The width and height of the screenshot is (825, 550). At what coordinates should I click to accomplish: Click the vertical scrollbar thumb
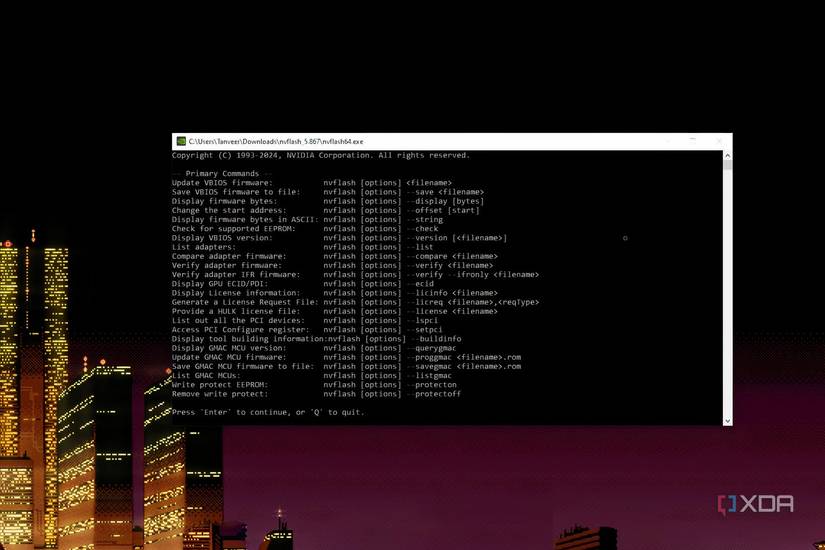pyautogui.click(x=727, y=165)
